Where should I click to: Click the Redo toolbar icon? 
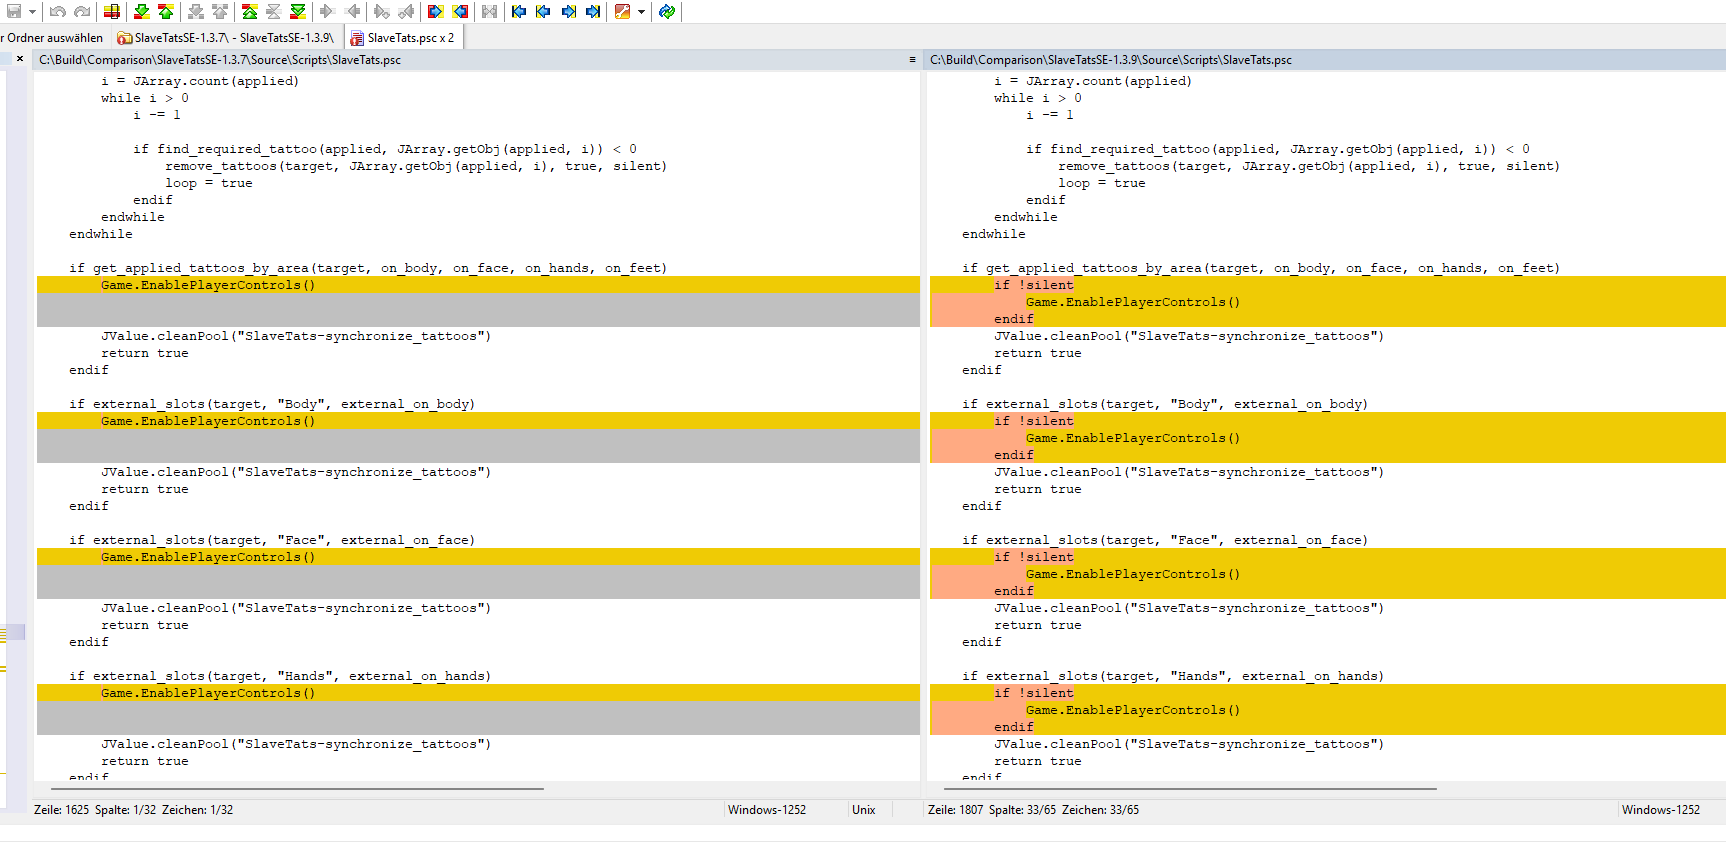(82, 12)
